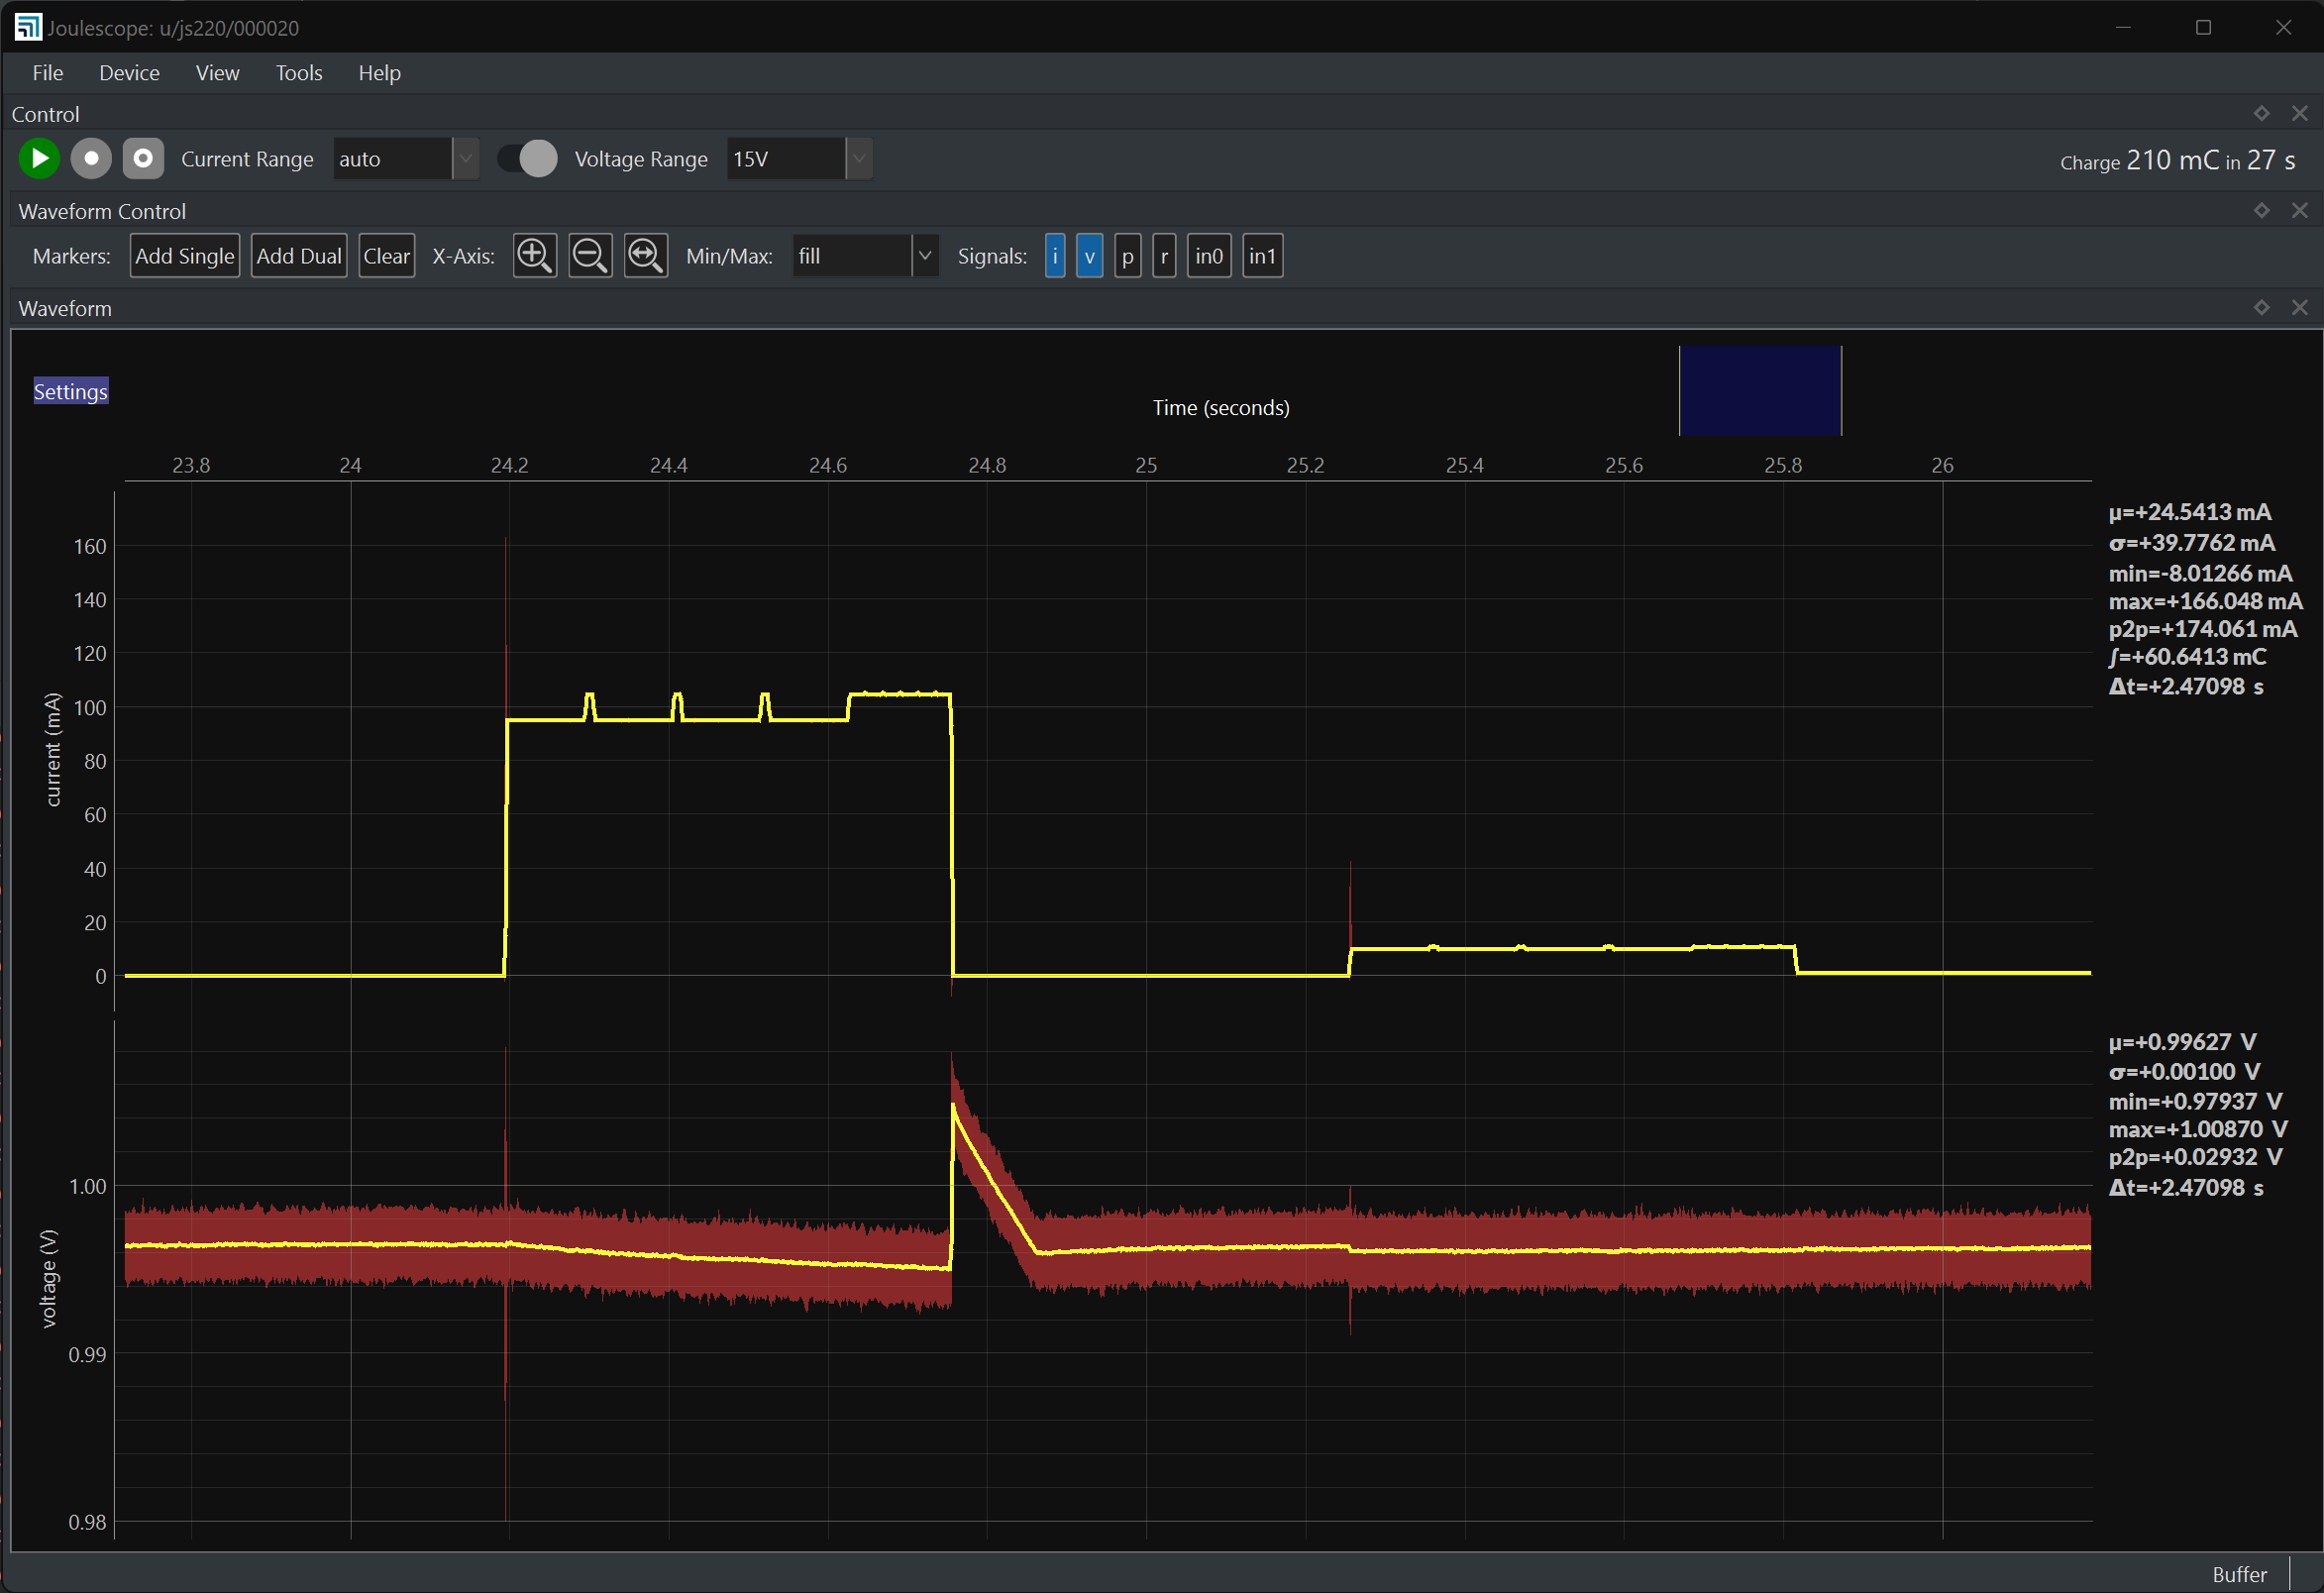
Task: Flip the switch beside Voltage Range
Action: (528, 159)
